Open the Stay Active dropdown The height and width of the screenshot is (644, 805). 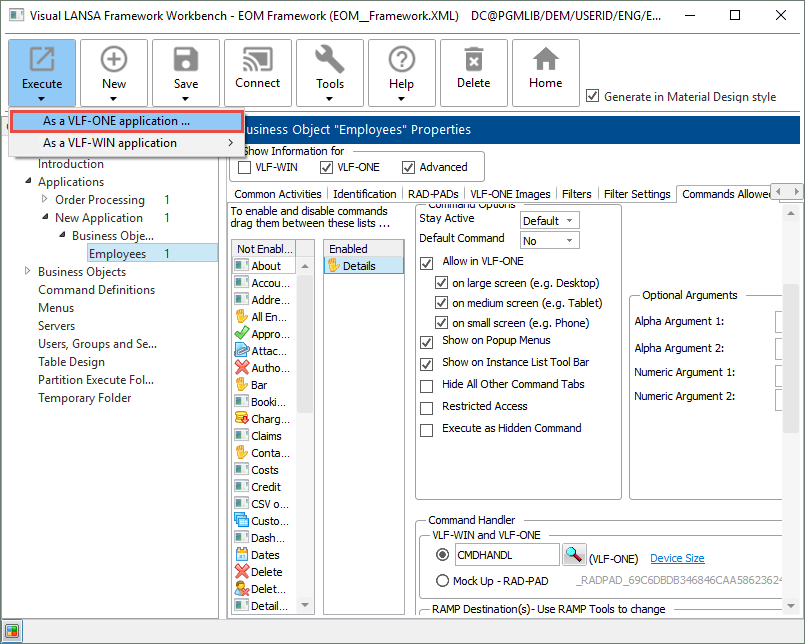tap(550, 221)
